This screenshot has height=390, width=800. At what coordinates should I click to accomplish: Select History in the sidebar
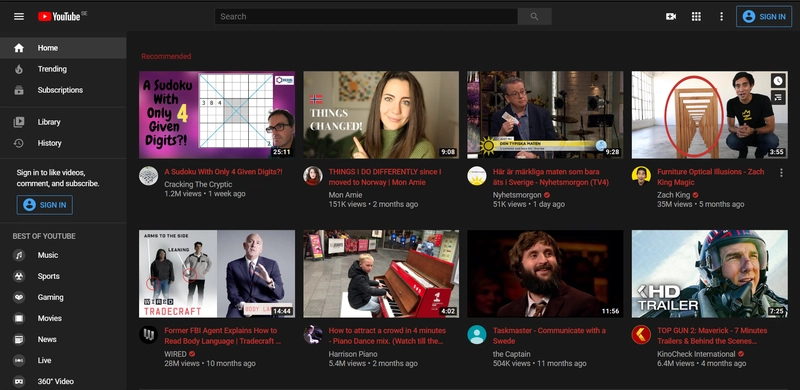tap(63, 143)
